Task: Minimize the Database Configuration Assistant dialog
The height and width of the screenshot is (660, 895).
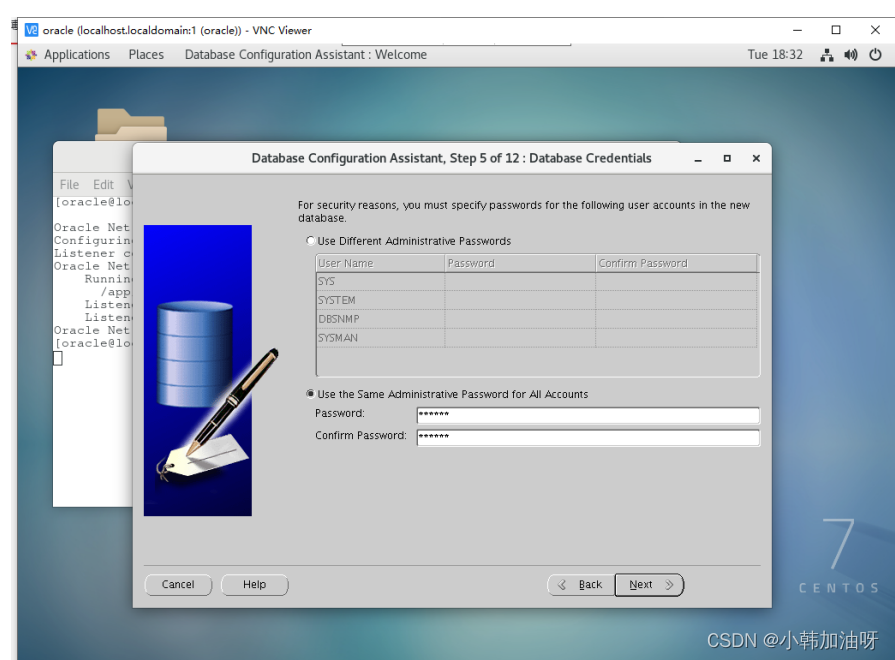Action: (x=698, y=159)
